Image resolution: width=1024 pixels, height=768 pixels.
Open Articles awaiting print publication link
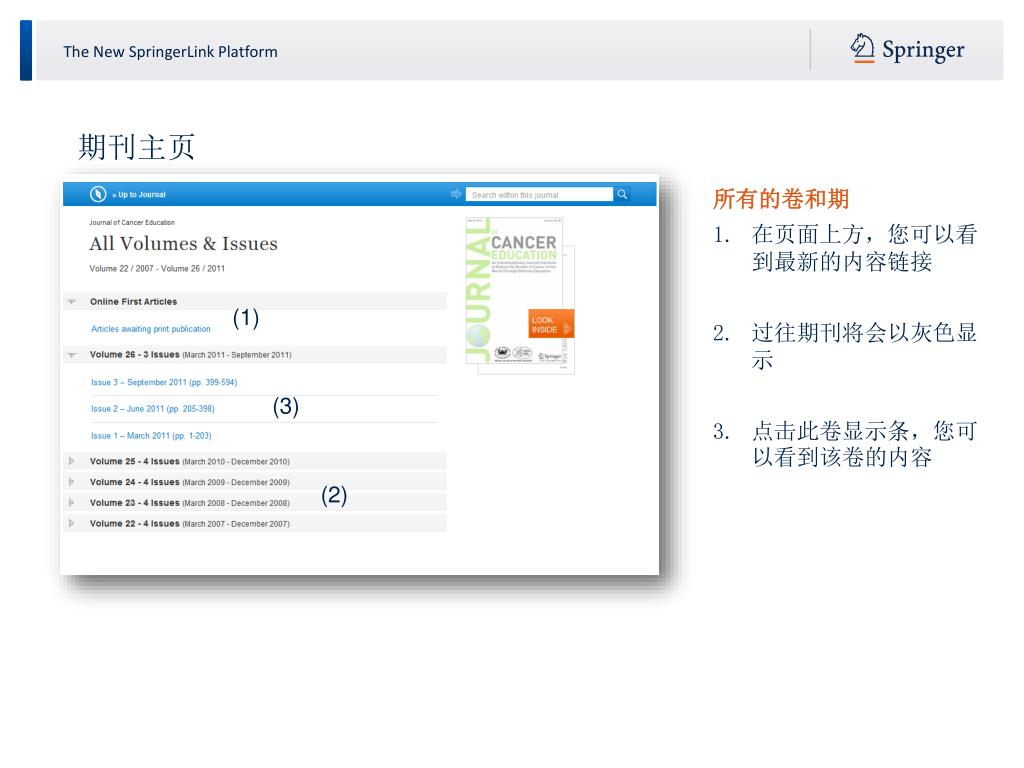point(151,329)
